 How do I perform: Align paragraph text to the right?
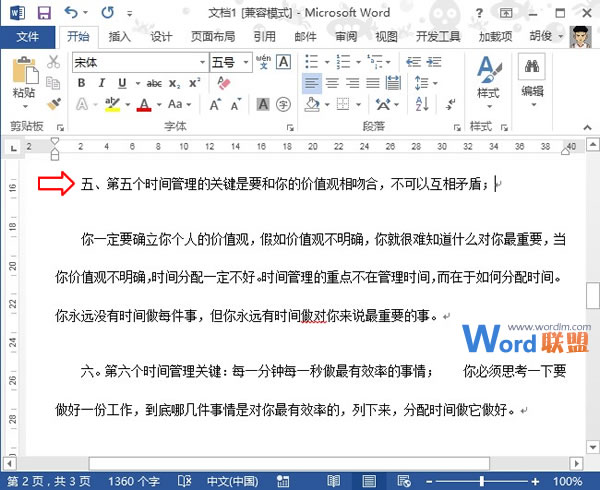coord(352,83)
